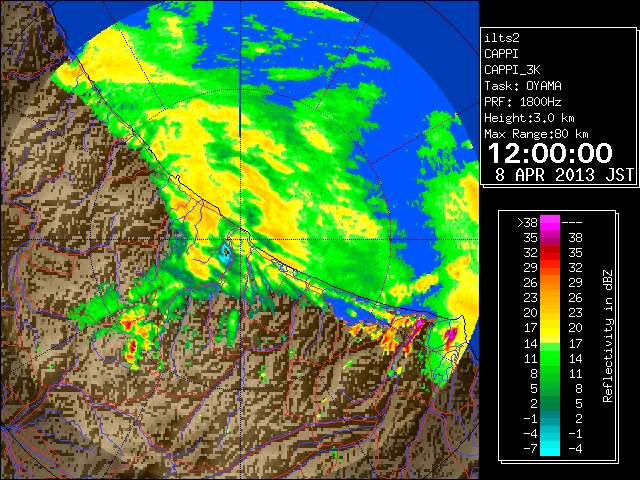Image resolution: width=640 pixels, height=480 pixels.
Task: Pick the red 32 to 35 dBZ swatch
Action: click(x=550, y=253)
